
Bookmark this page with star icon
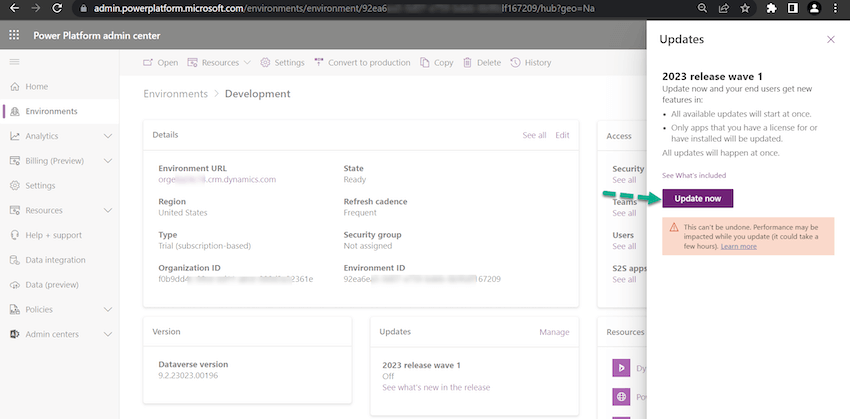[745, 9]
